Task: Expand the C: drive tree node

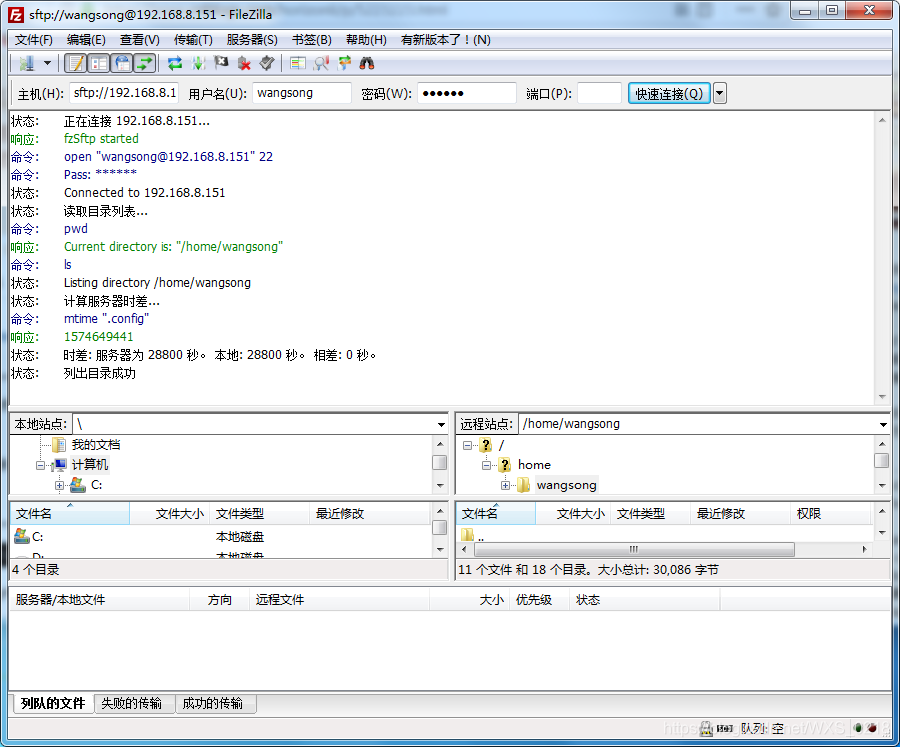Action: [x=59, y=485]
